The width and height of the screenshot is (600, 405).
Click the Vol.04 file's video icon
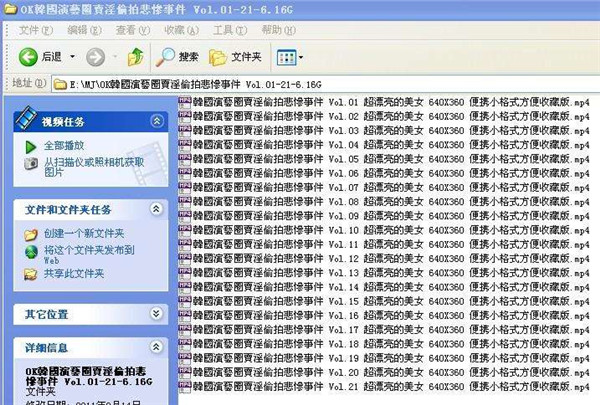tap(185, 145)
